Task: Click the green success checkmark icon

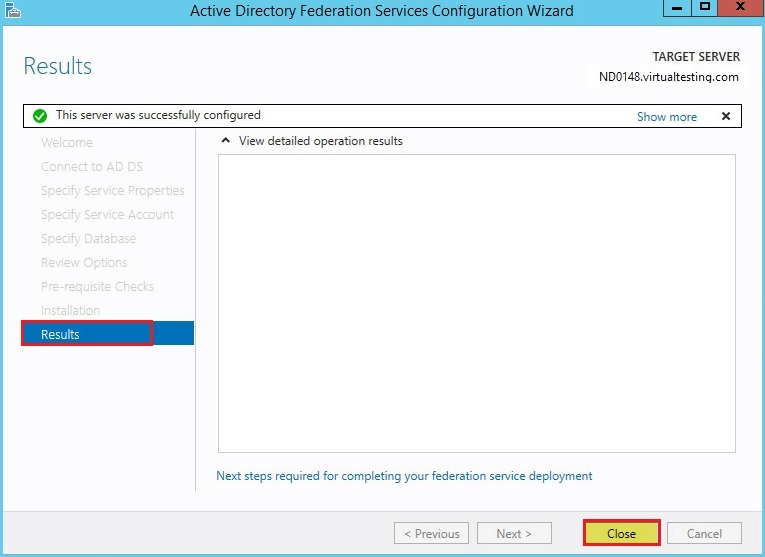Action: coord(40,116)
